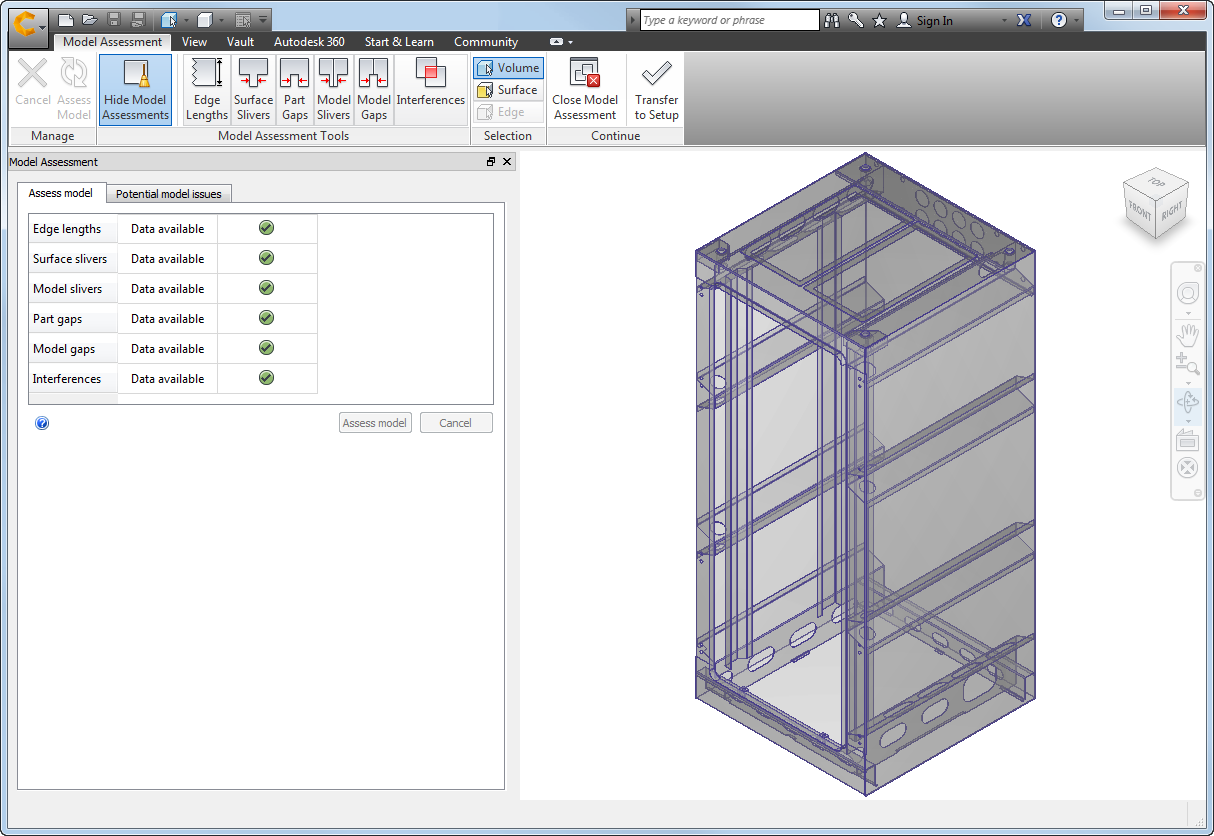1214x836 pixels.
Task: Click the TOP face of the ViewCube
Action: point(1156,183)
